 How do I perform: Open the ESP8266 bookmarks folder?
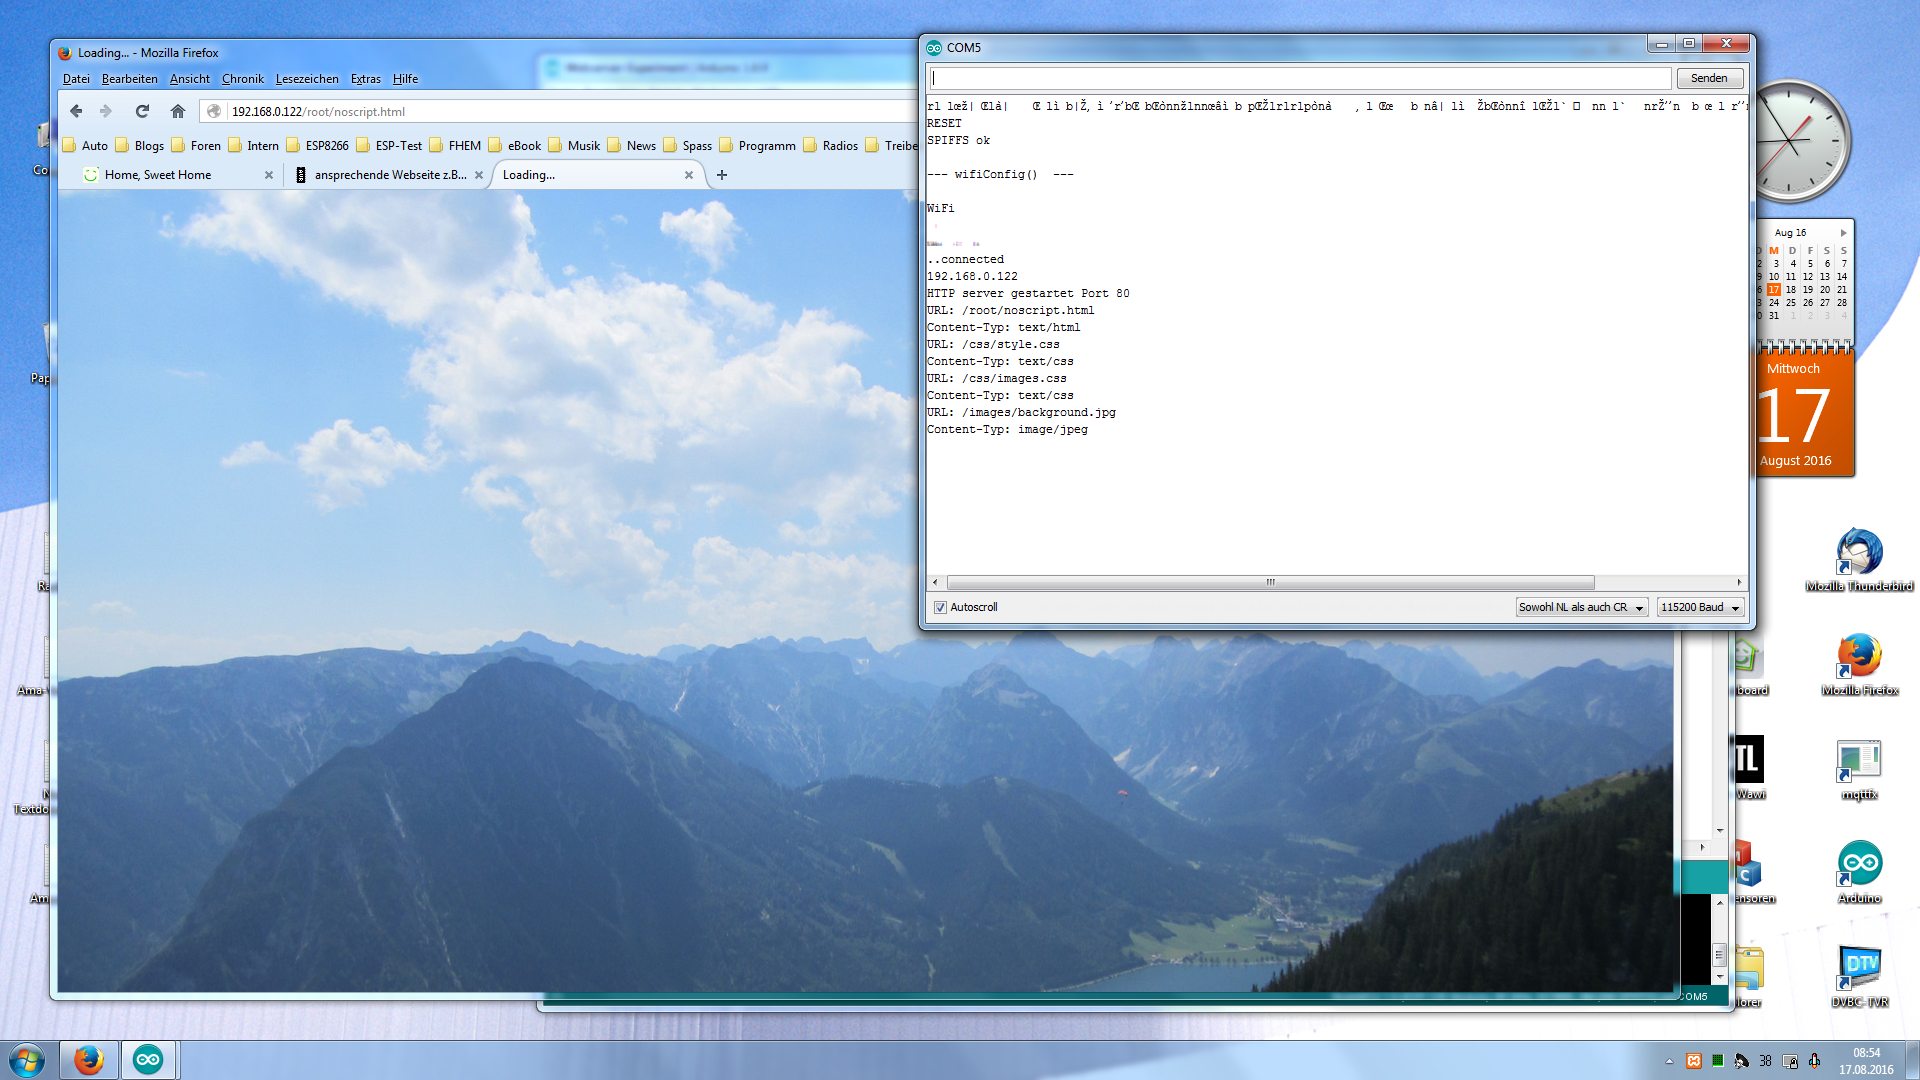click(318, 146)
